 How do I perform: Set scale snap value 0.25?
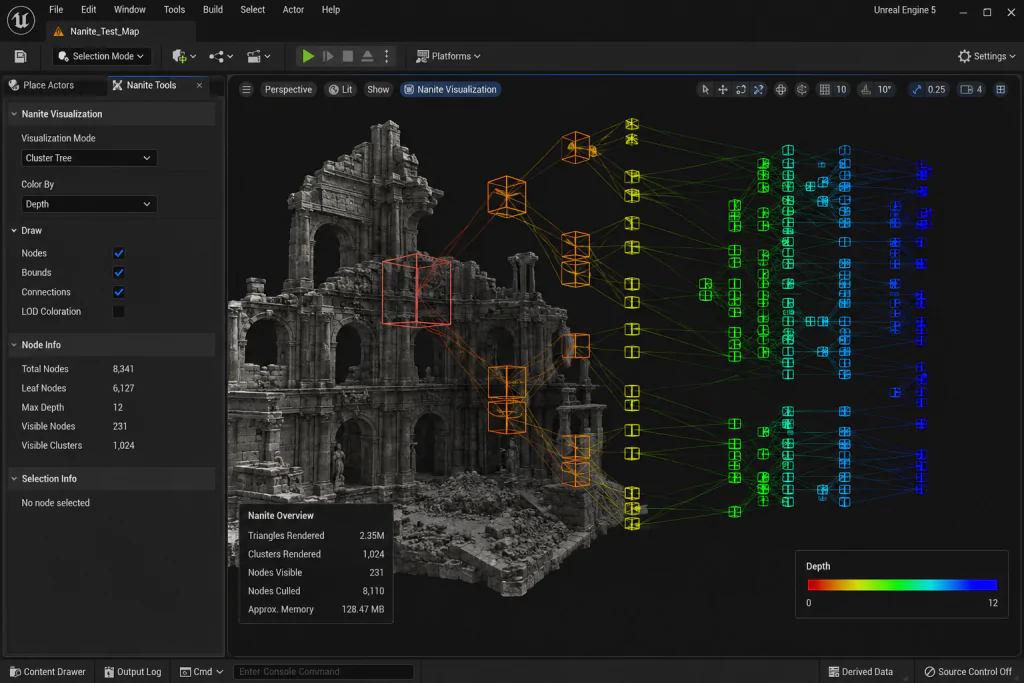pyautogui.click(x=936, y=89)
